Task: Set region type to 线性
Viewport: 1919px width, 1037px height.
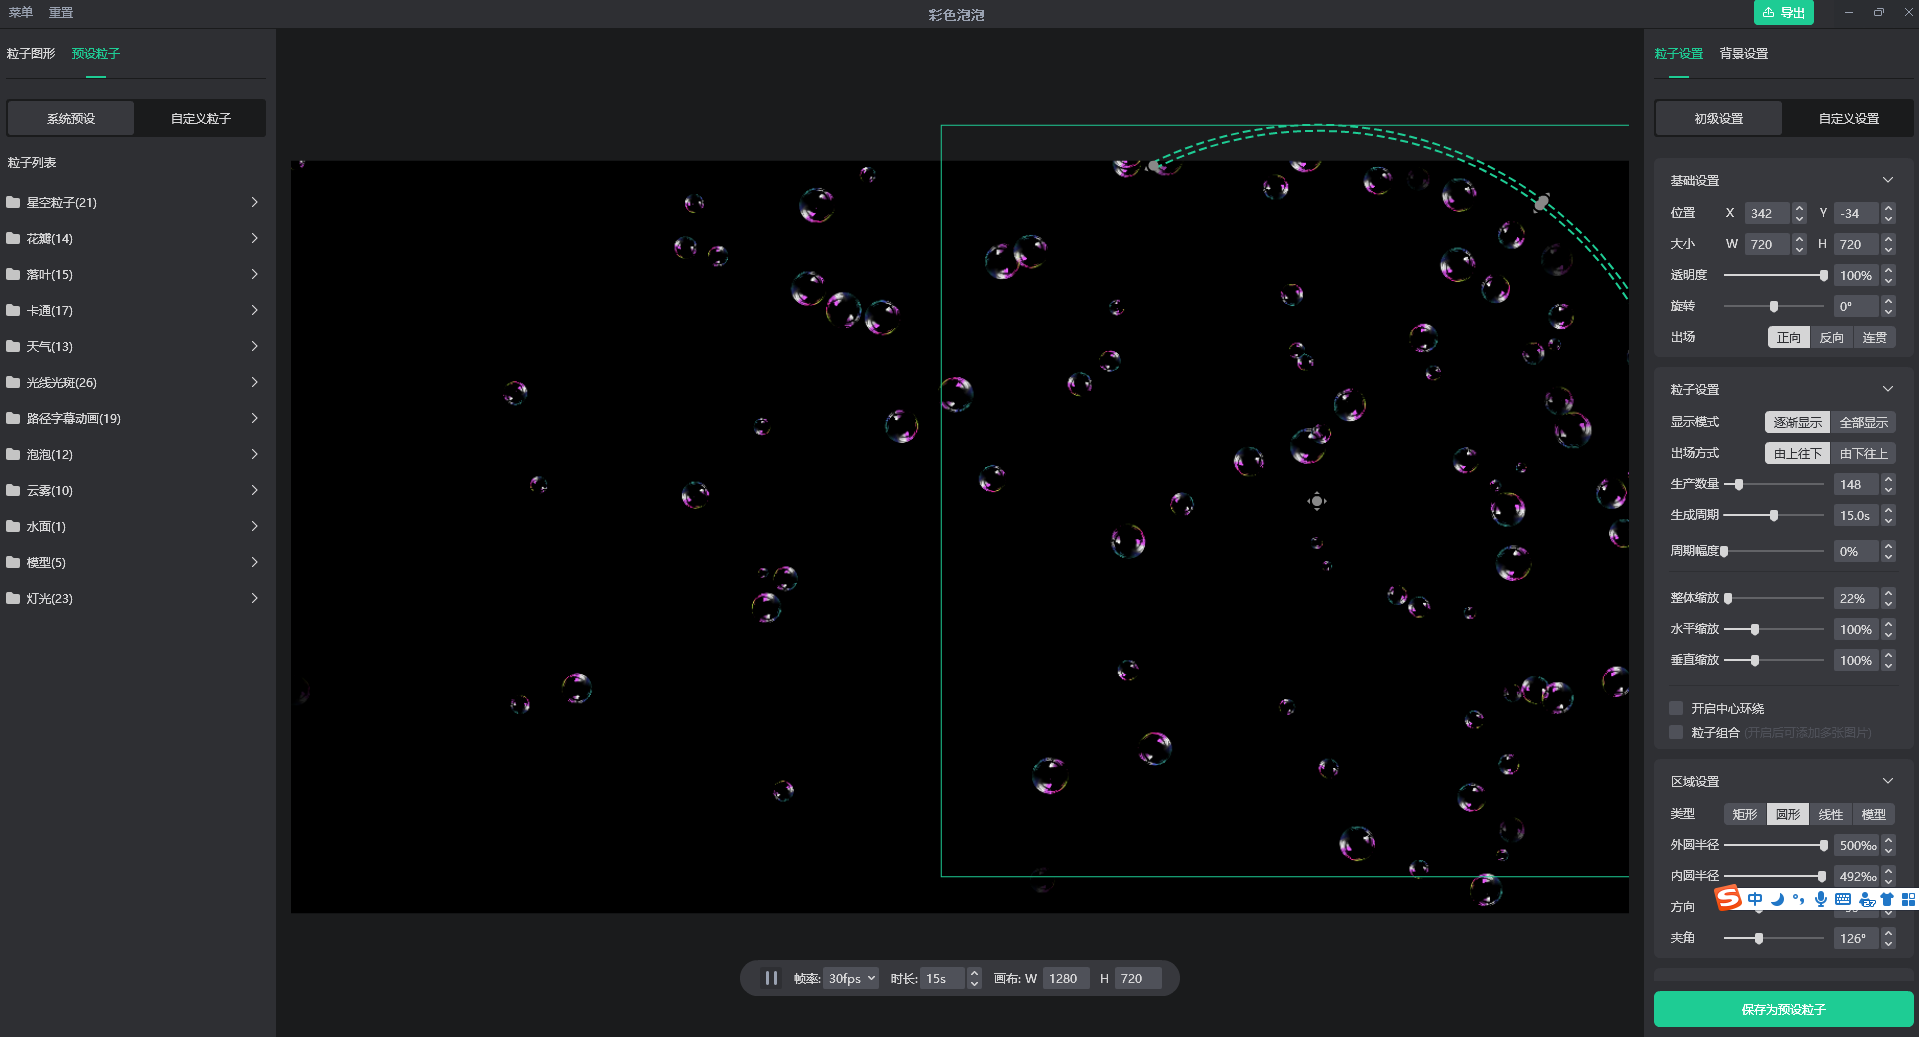Action: pyautogui.click(x=1831, y=814)
